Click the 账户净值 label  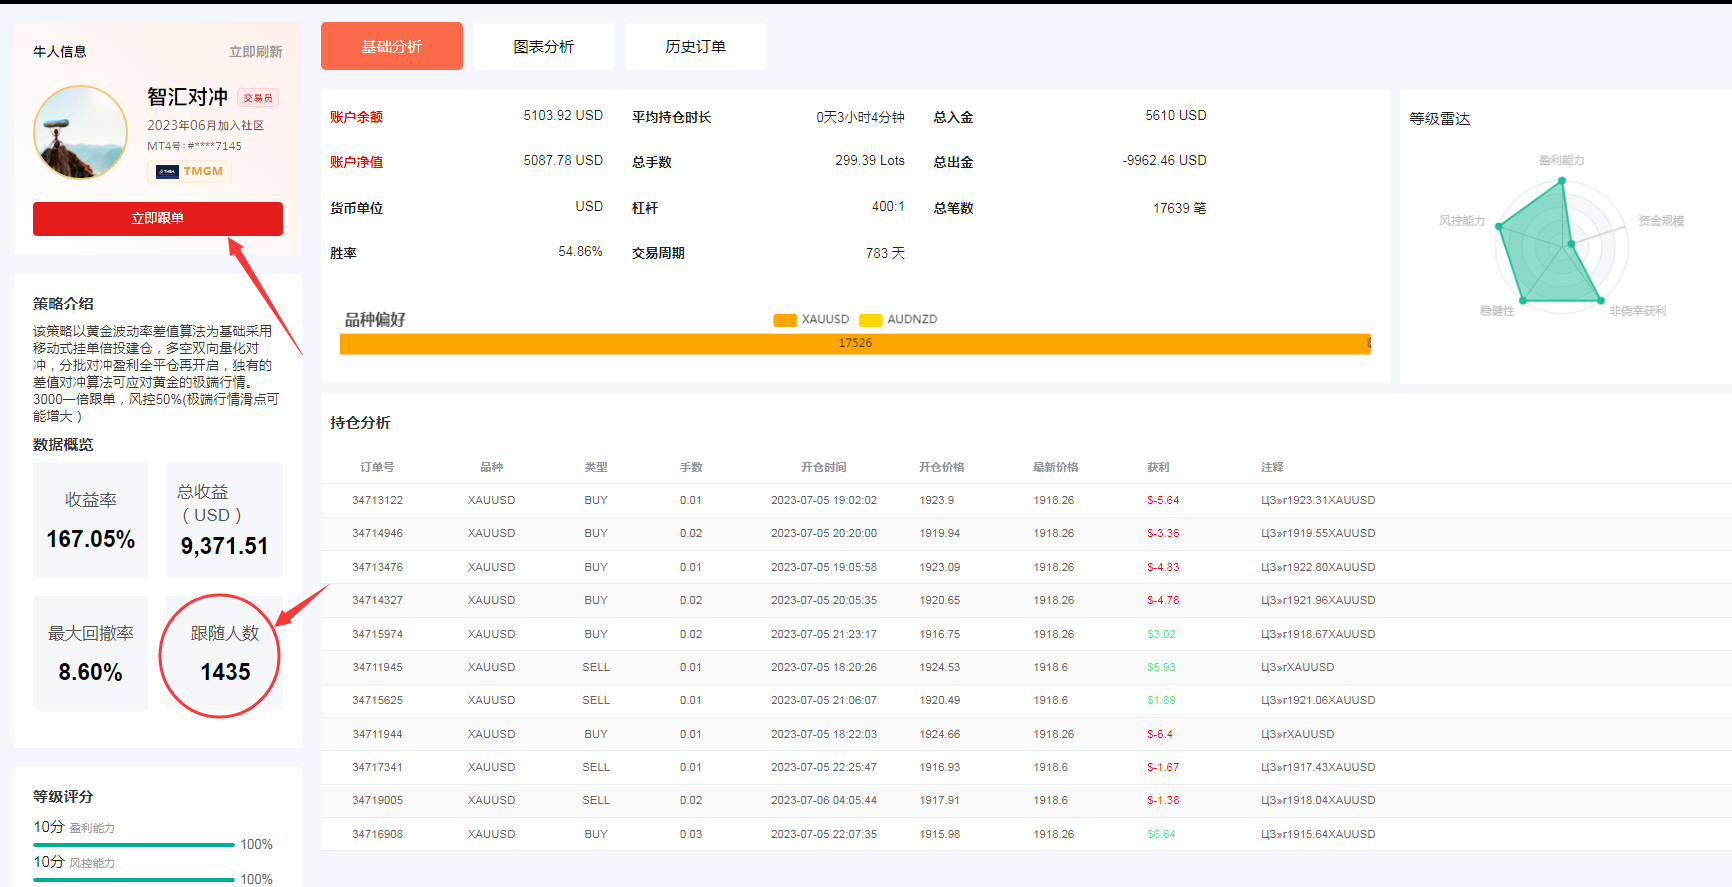click(357, 162)
